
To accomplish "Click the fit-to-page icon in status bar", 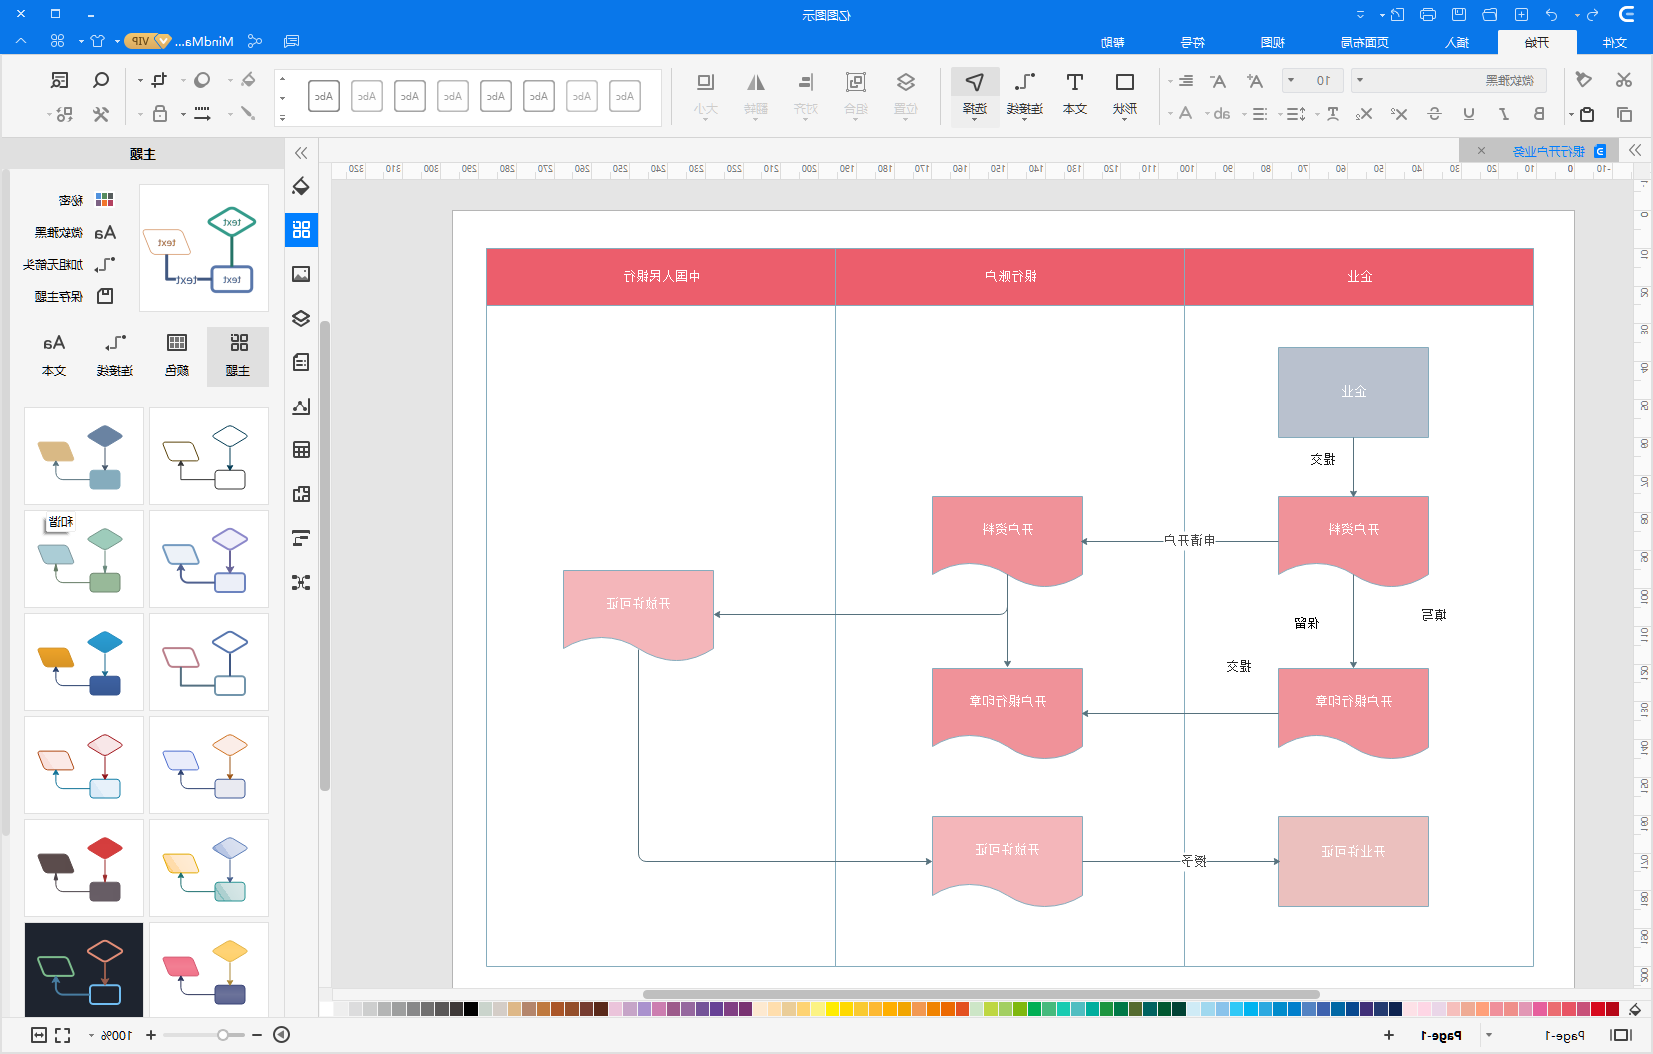I will [39, 1035].
